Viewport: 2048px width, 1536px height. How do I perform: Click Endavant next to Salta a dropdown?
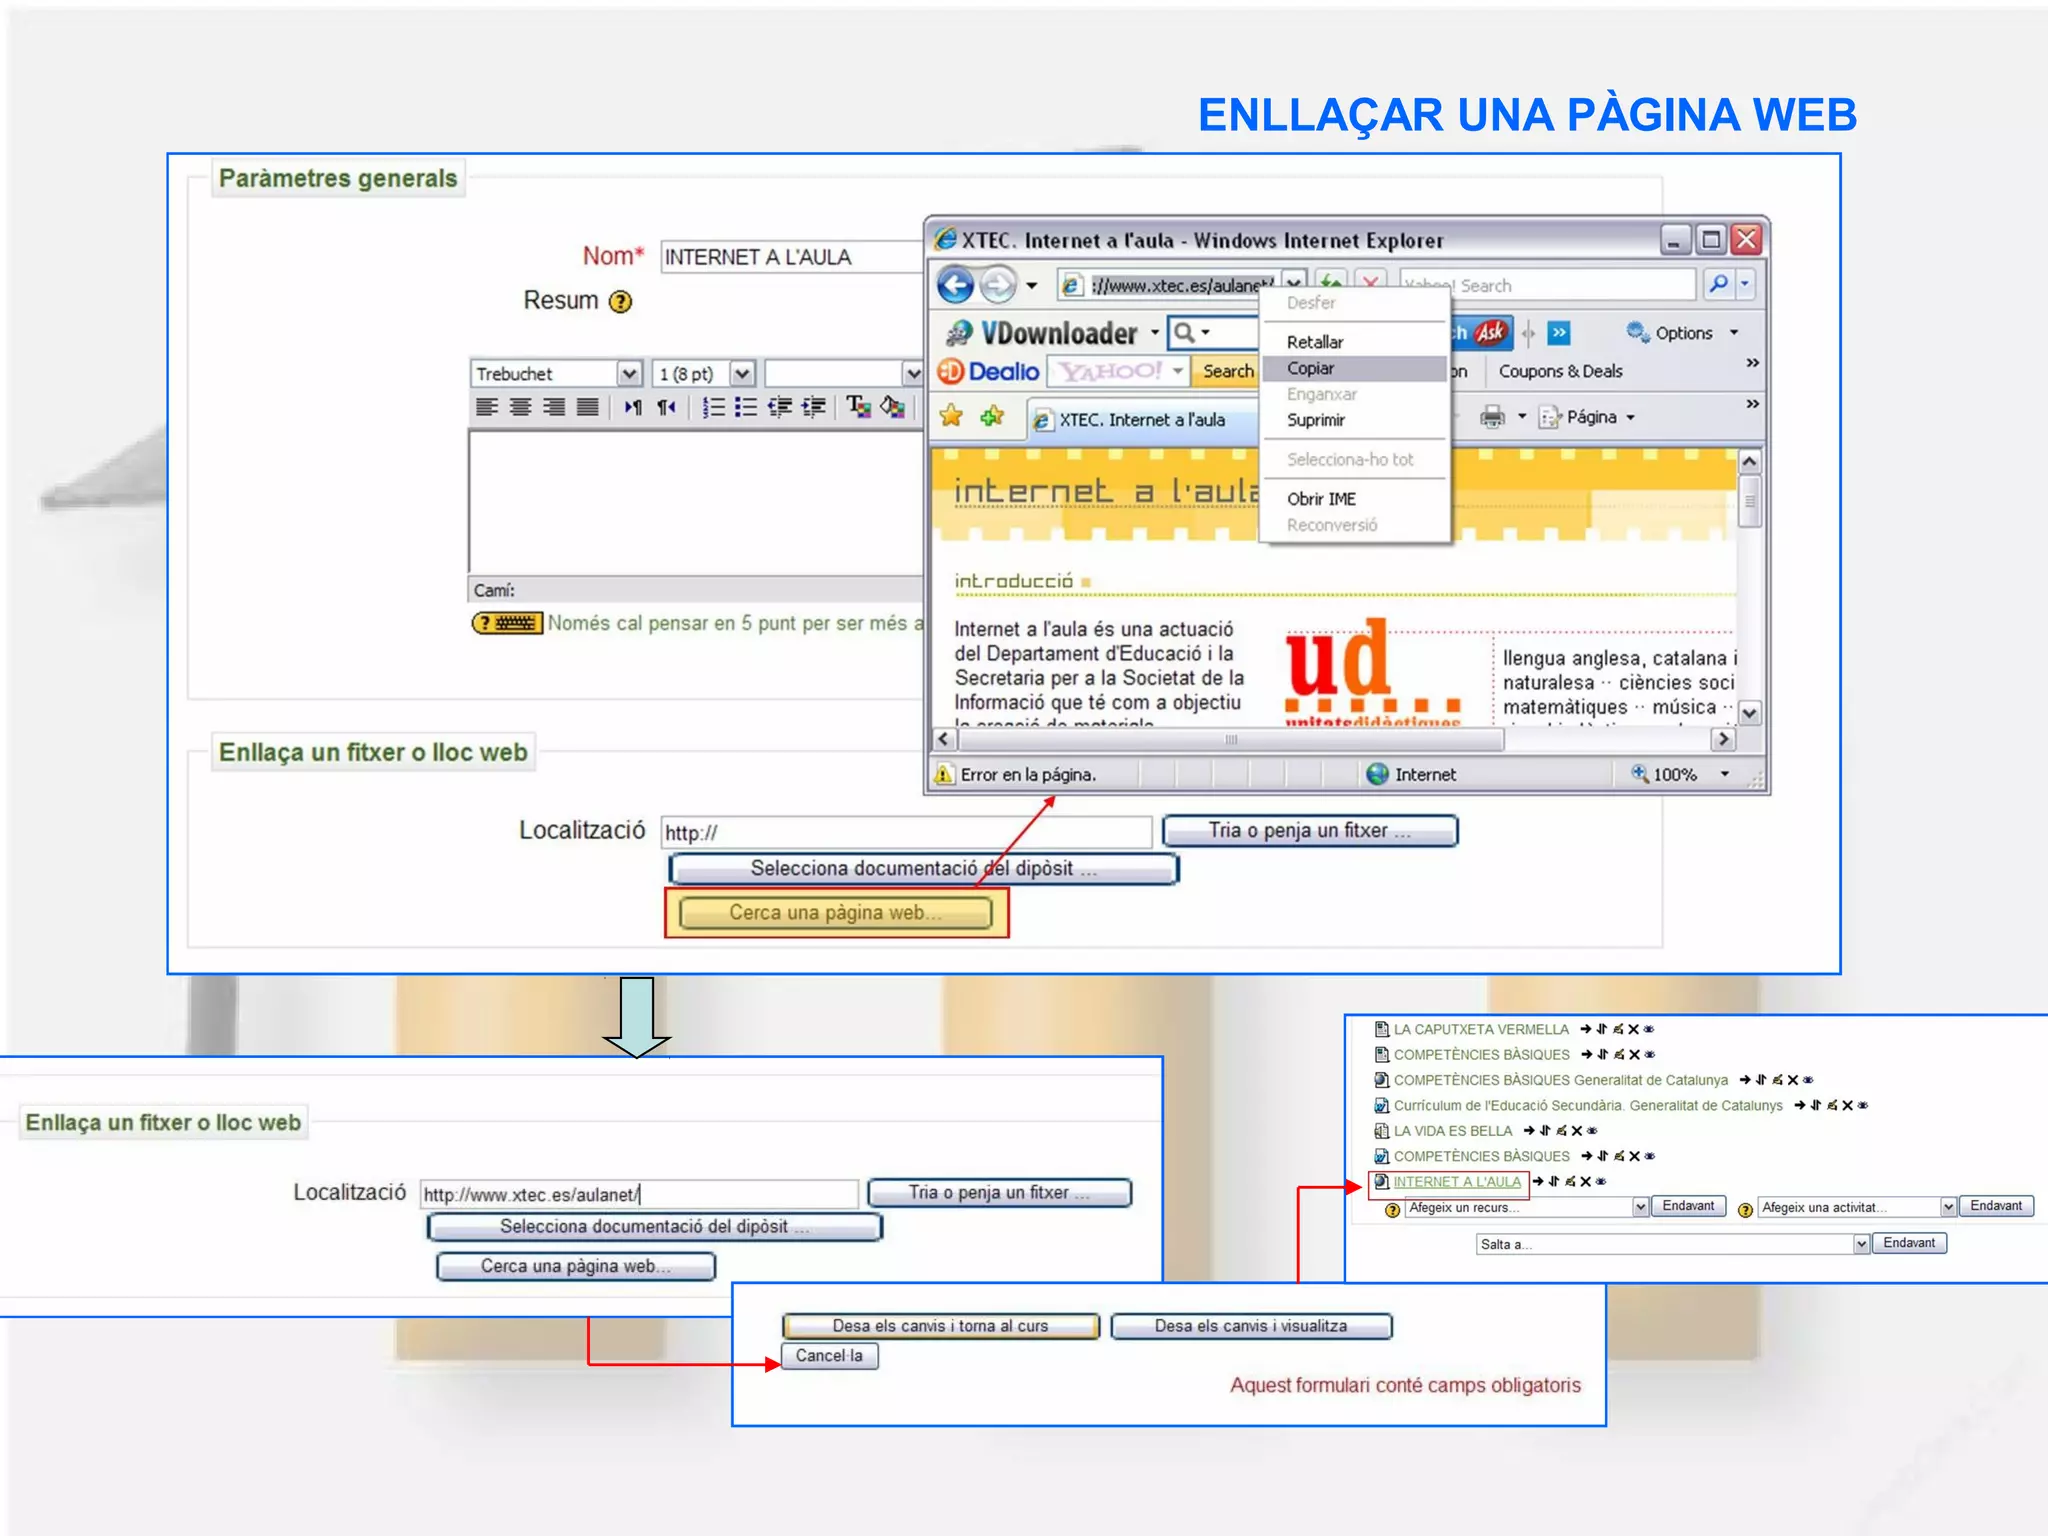pyautogui.click(x=1909, y=1243)
